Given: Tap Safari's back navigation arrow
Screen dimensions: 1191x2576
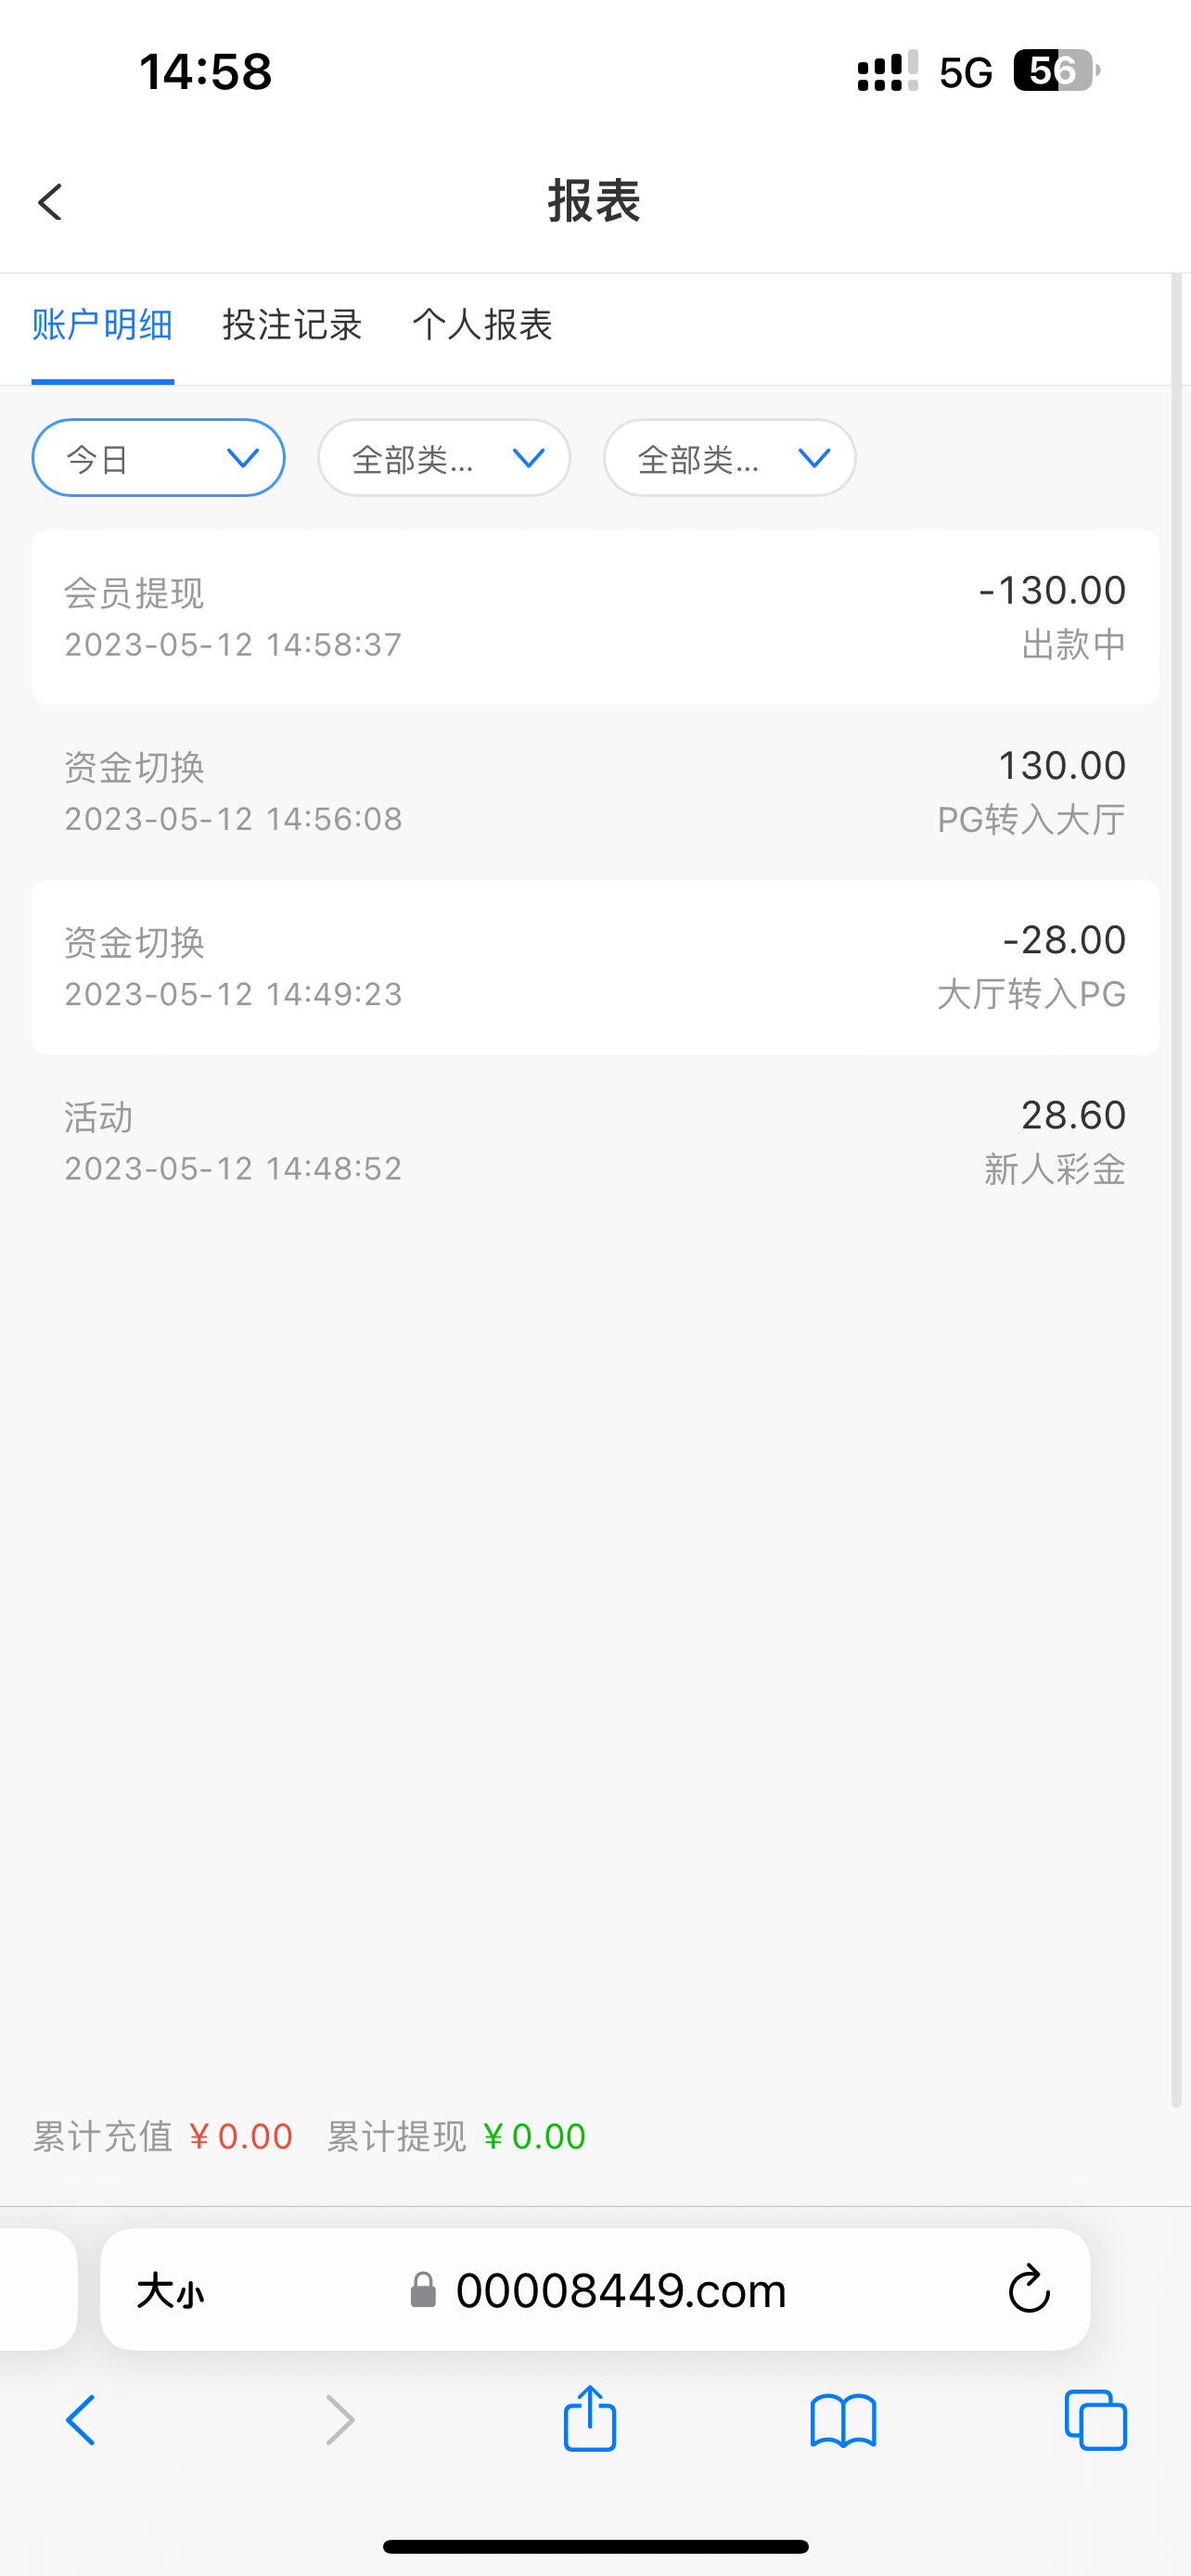Looking at the screenshot, I should pyautogui.click(x=81, y=2421).
